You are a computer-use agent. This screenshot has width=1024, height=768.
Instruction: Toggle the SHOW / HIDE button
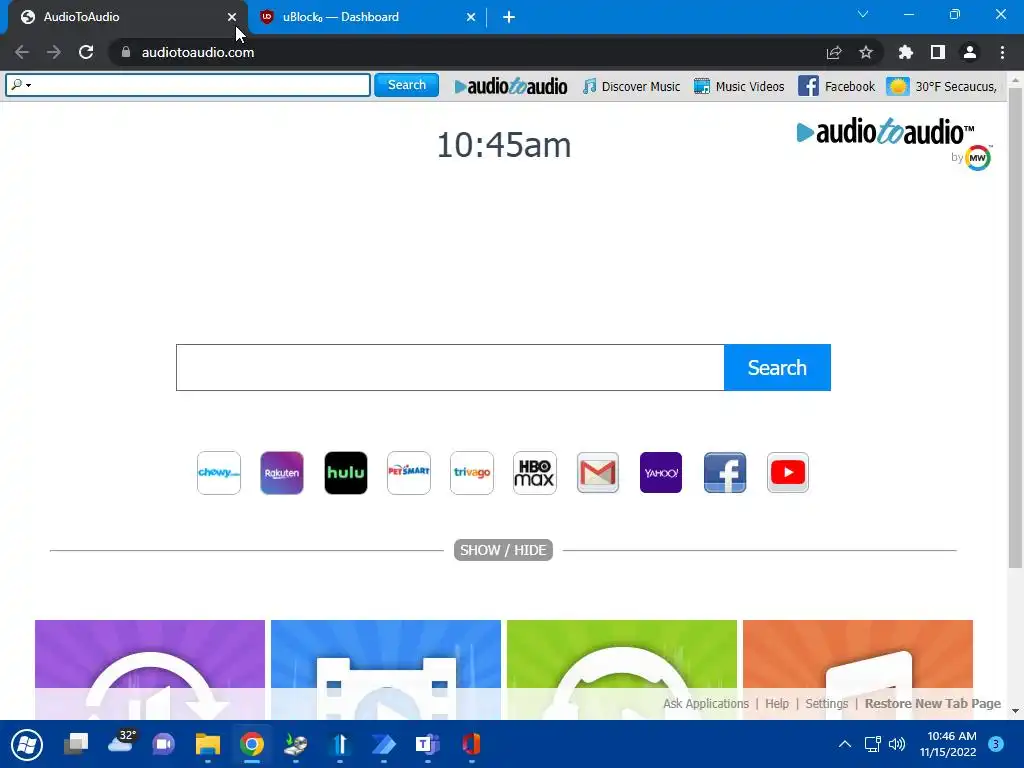coord(504,550)
